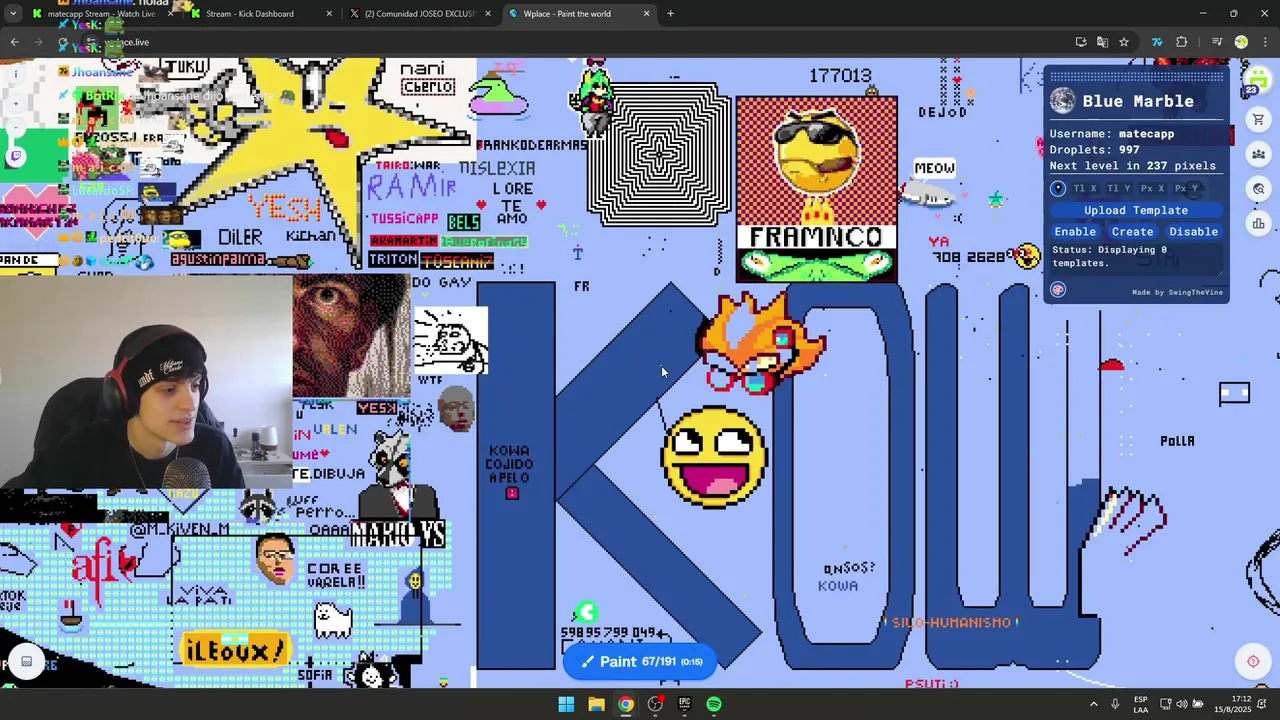Click the blue extension icon beside Extensions
This screenshot has width=1280, height=720.
tap(1157, 42)
